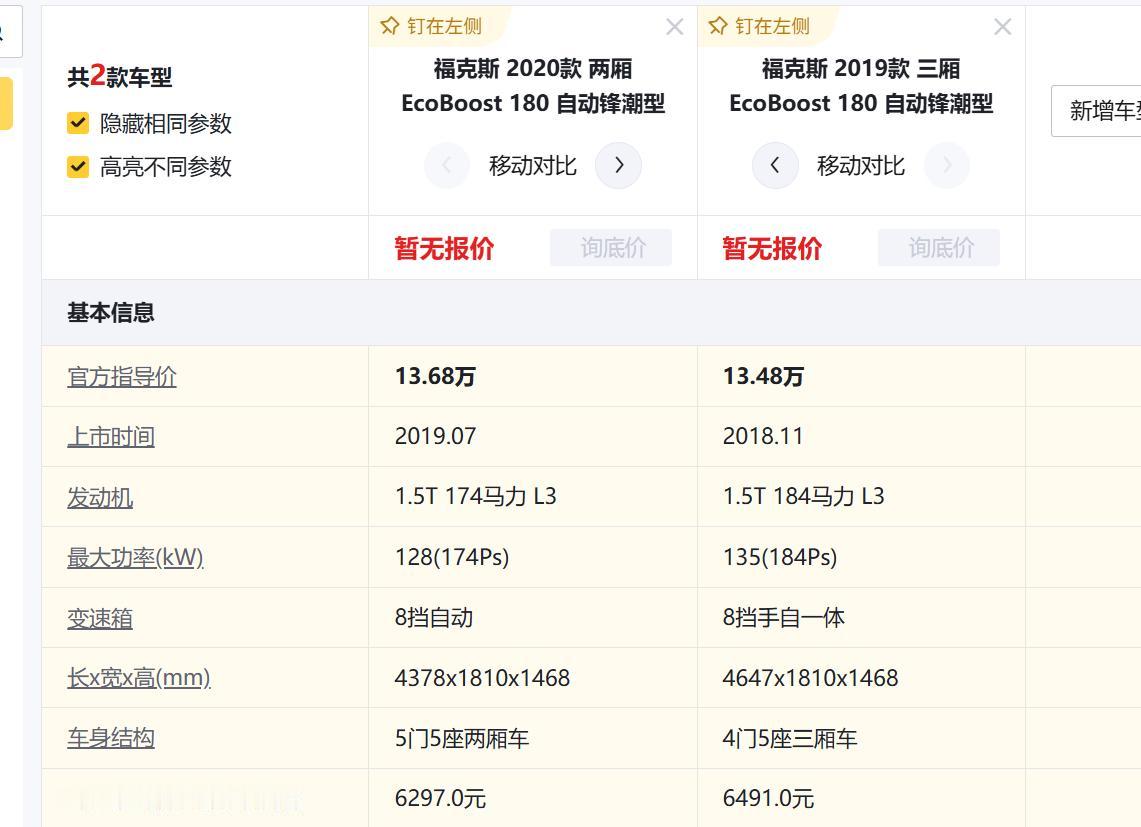The width and height of the screenshot is (1141, 827).
Task: Open 发动机 parameter link
Action: tap(100, 498)
